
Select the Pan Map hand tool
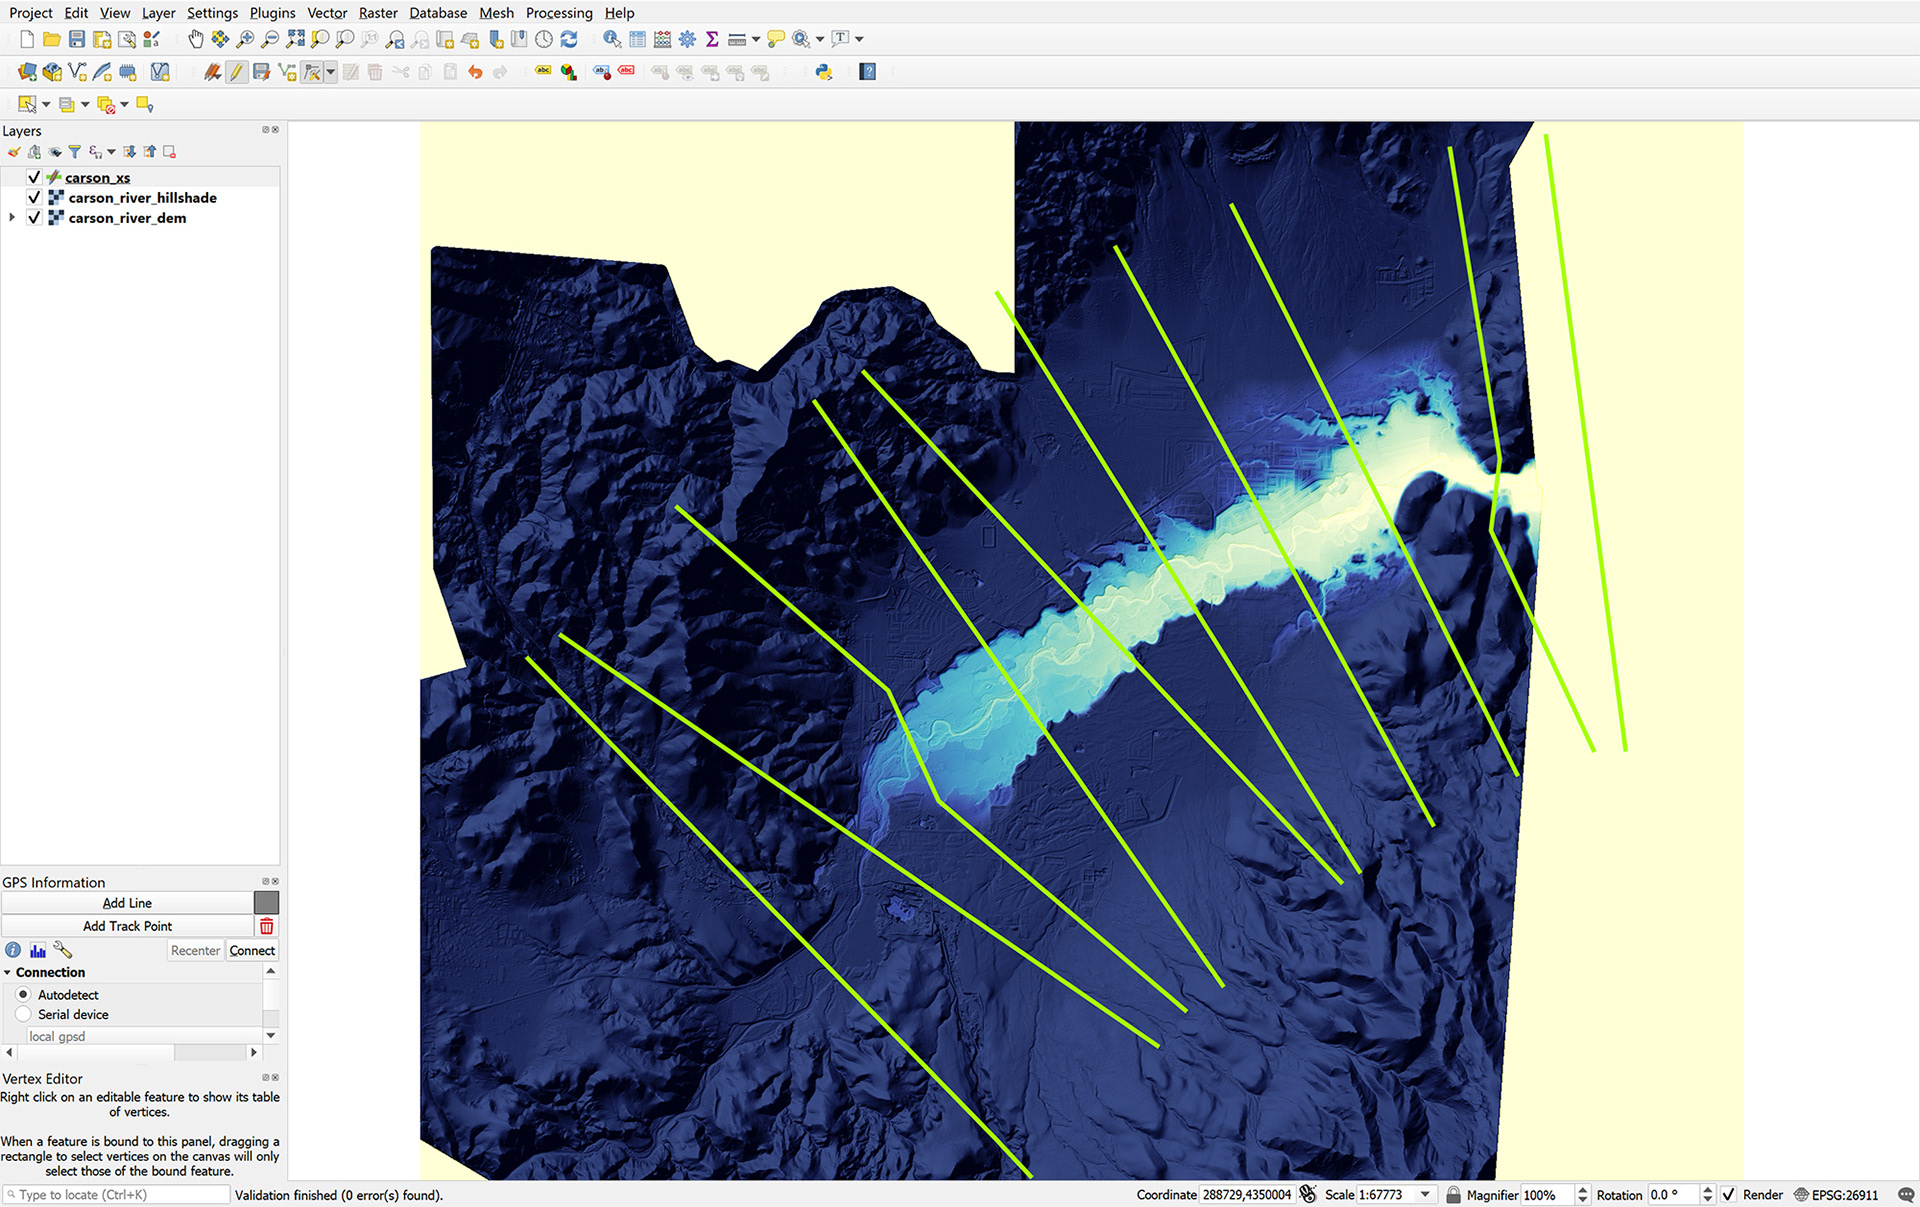[195, 39]
